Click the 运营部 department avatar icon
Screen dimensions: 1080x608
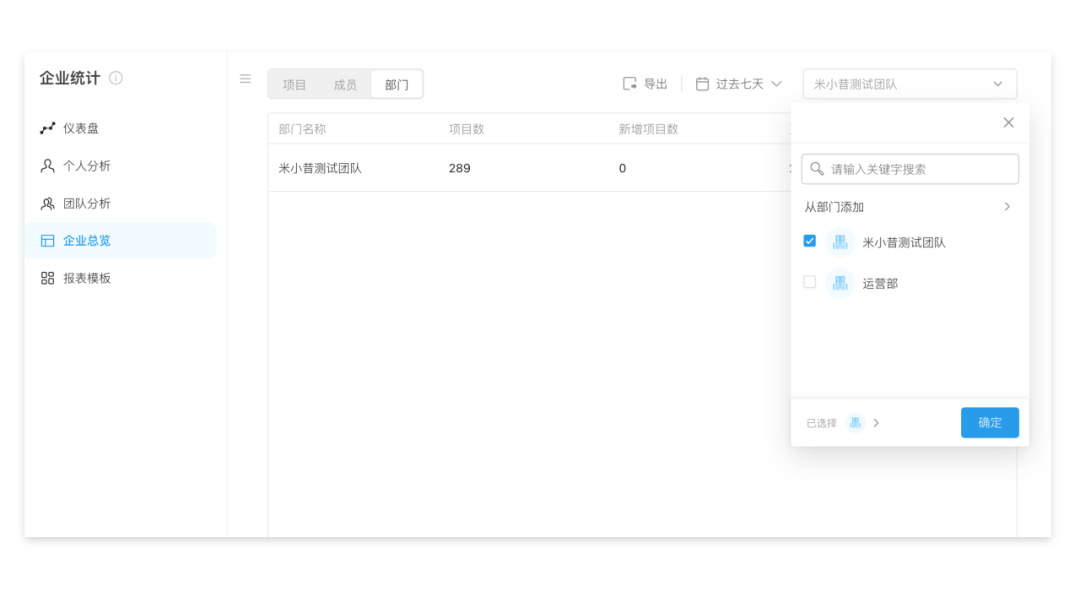point(840,283)
